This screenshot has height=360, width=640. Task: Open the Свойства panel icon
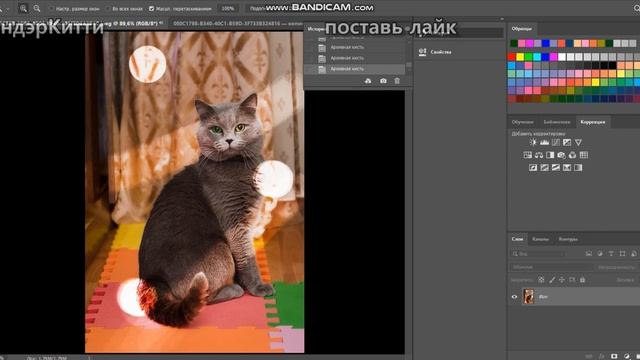pos(422,52)
